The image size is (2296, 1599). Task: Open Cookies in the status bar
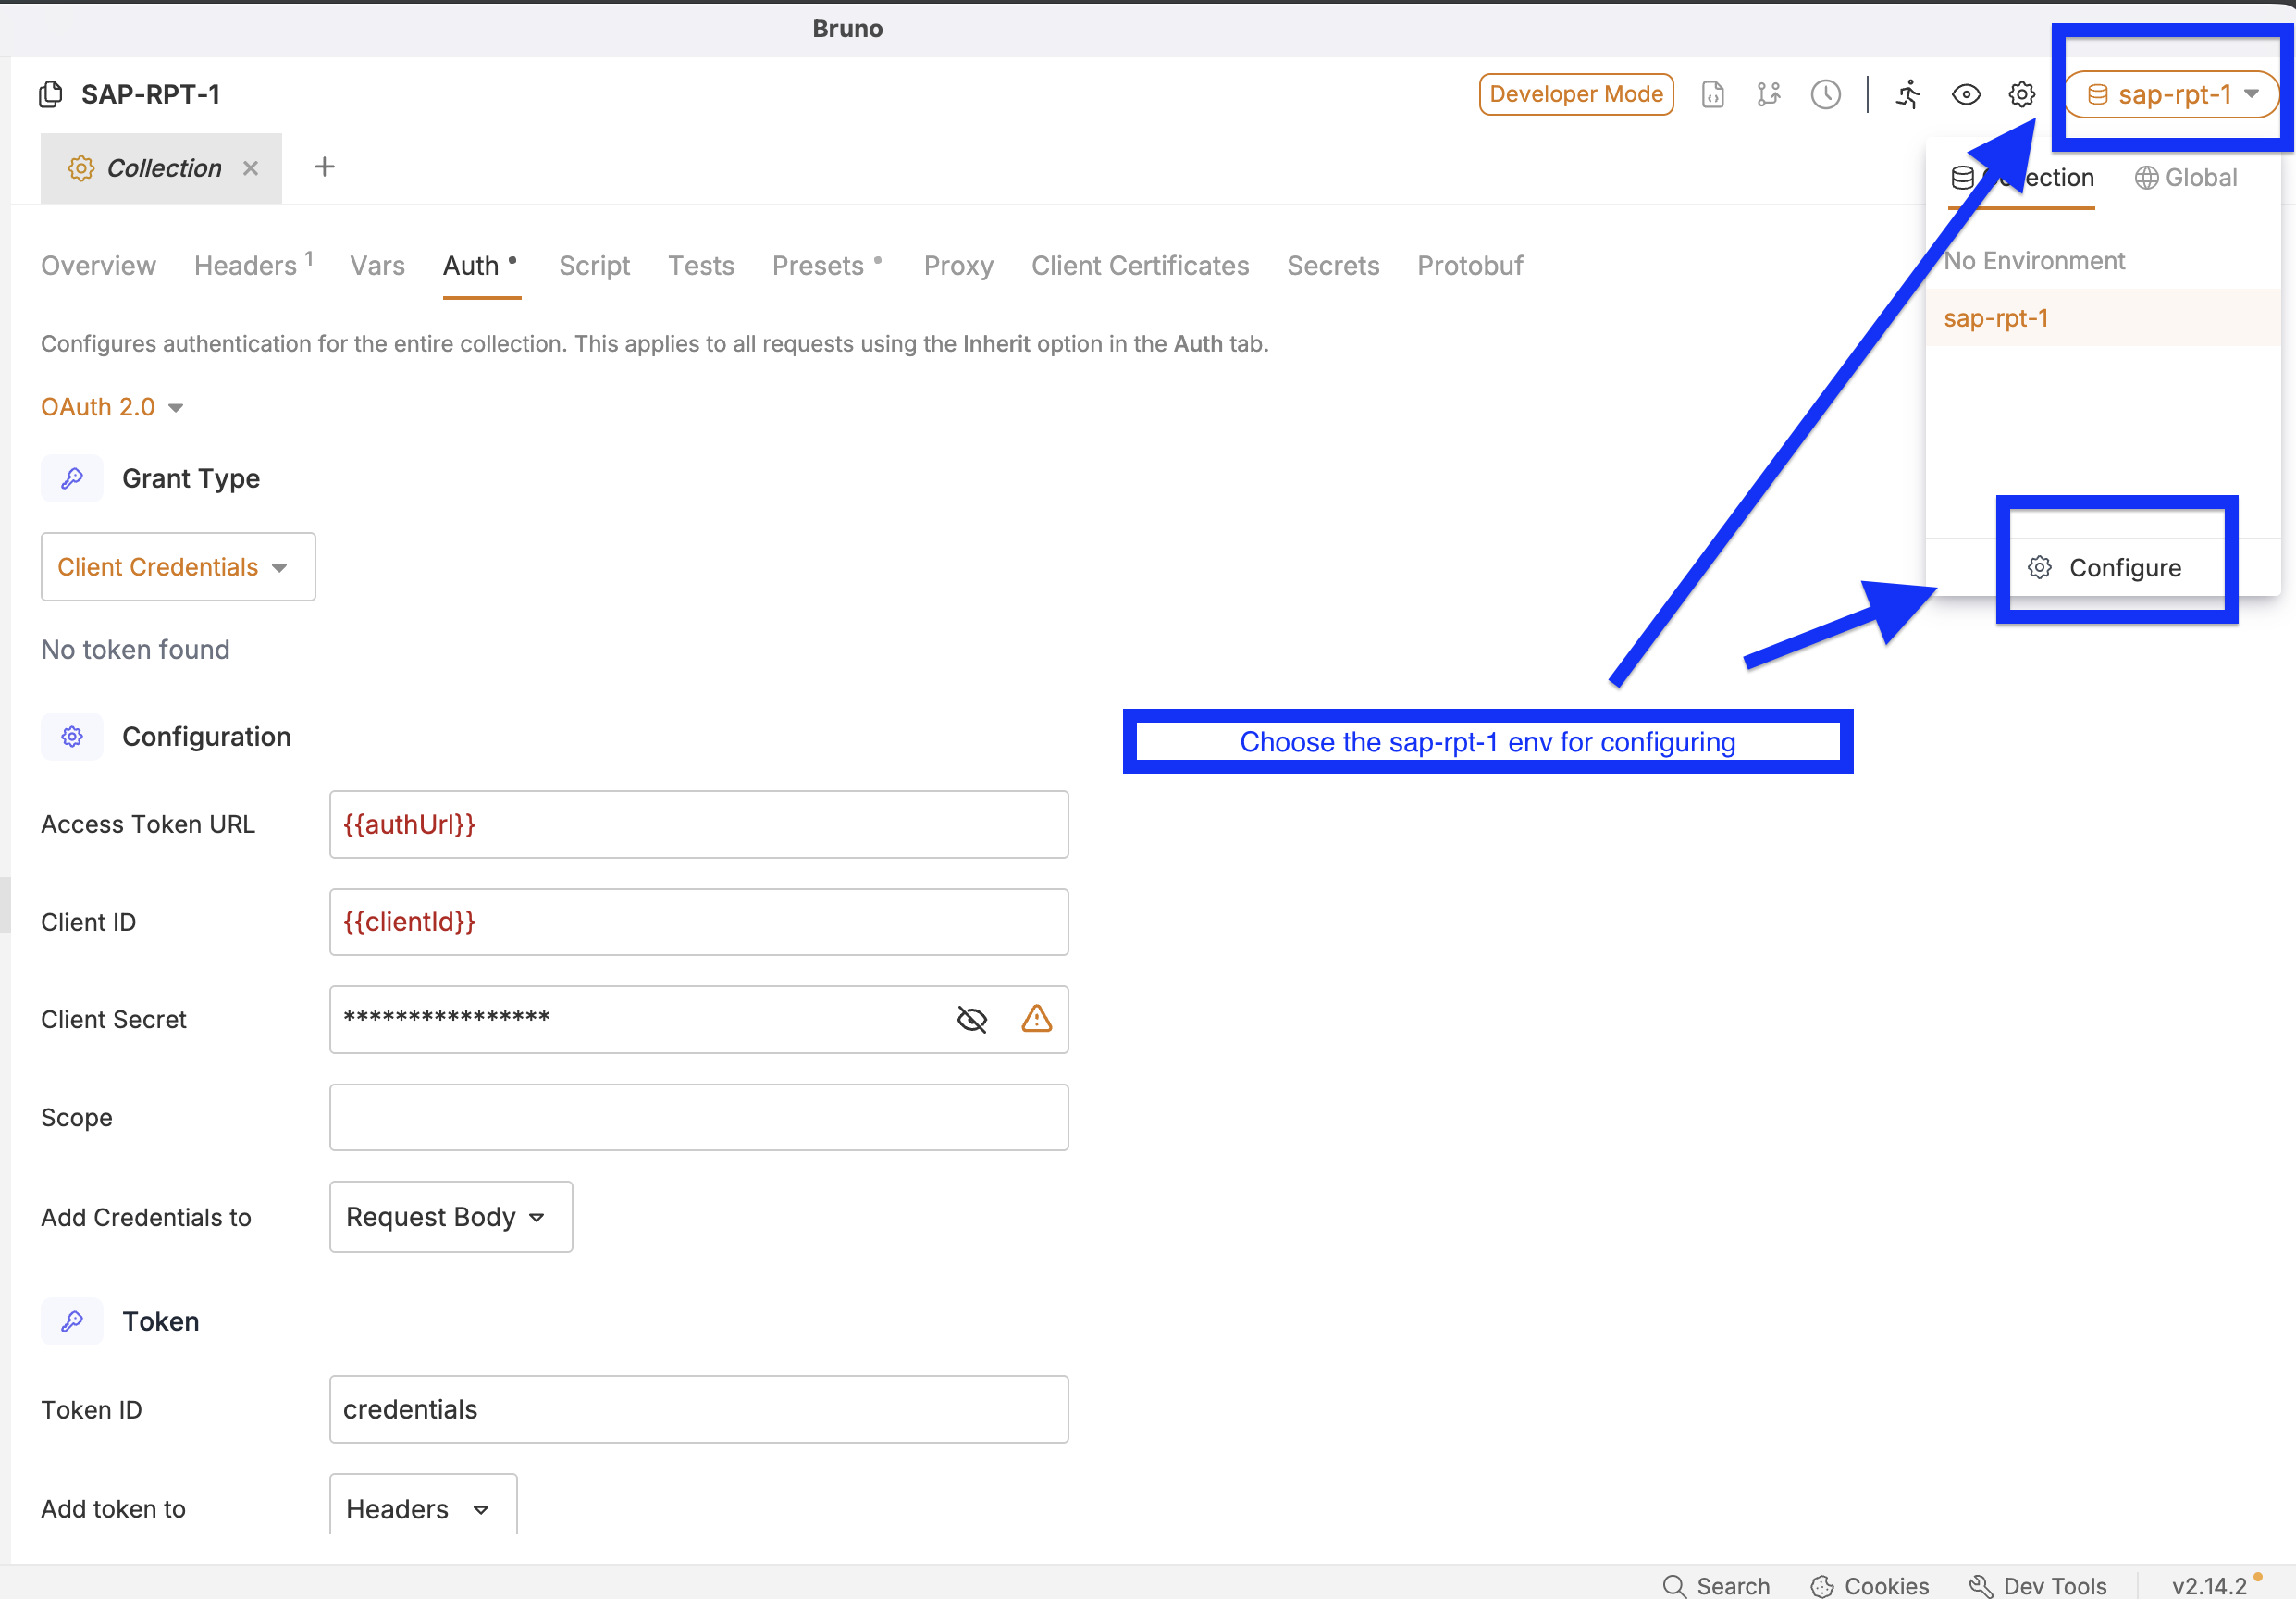[1869, 1585]
